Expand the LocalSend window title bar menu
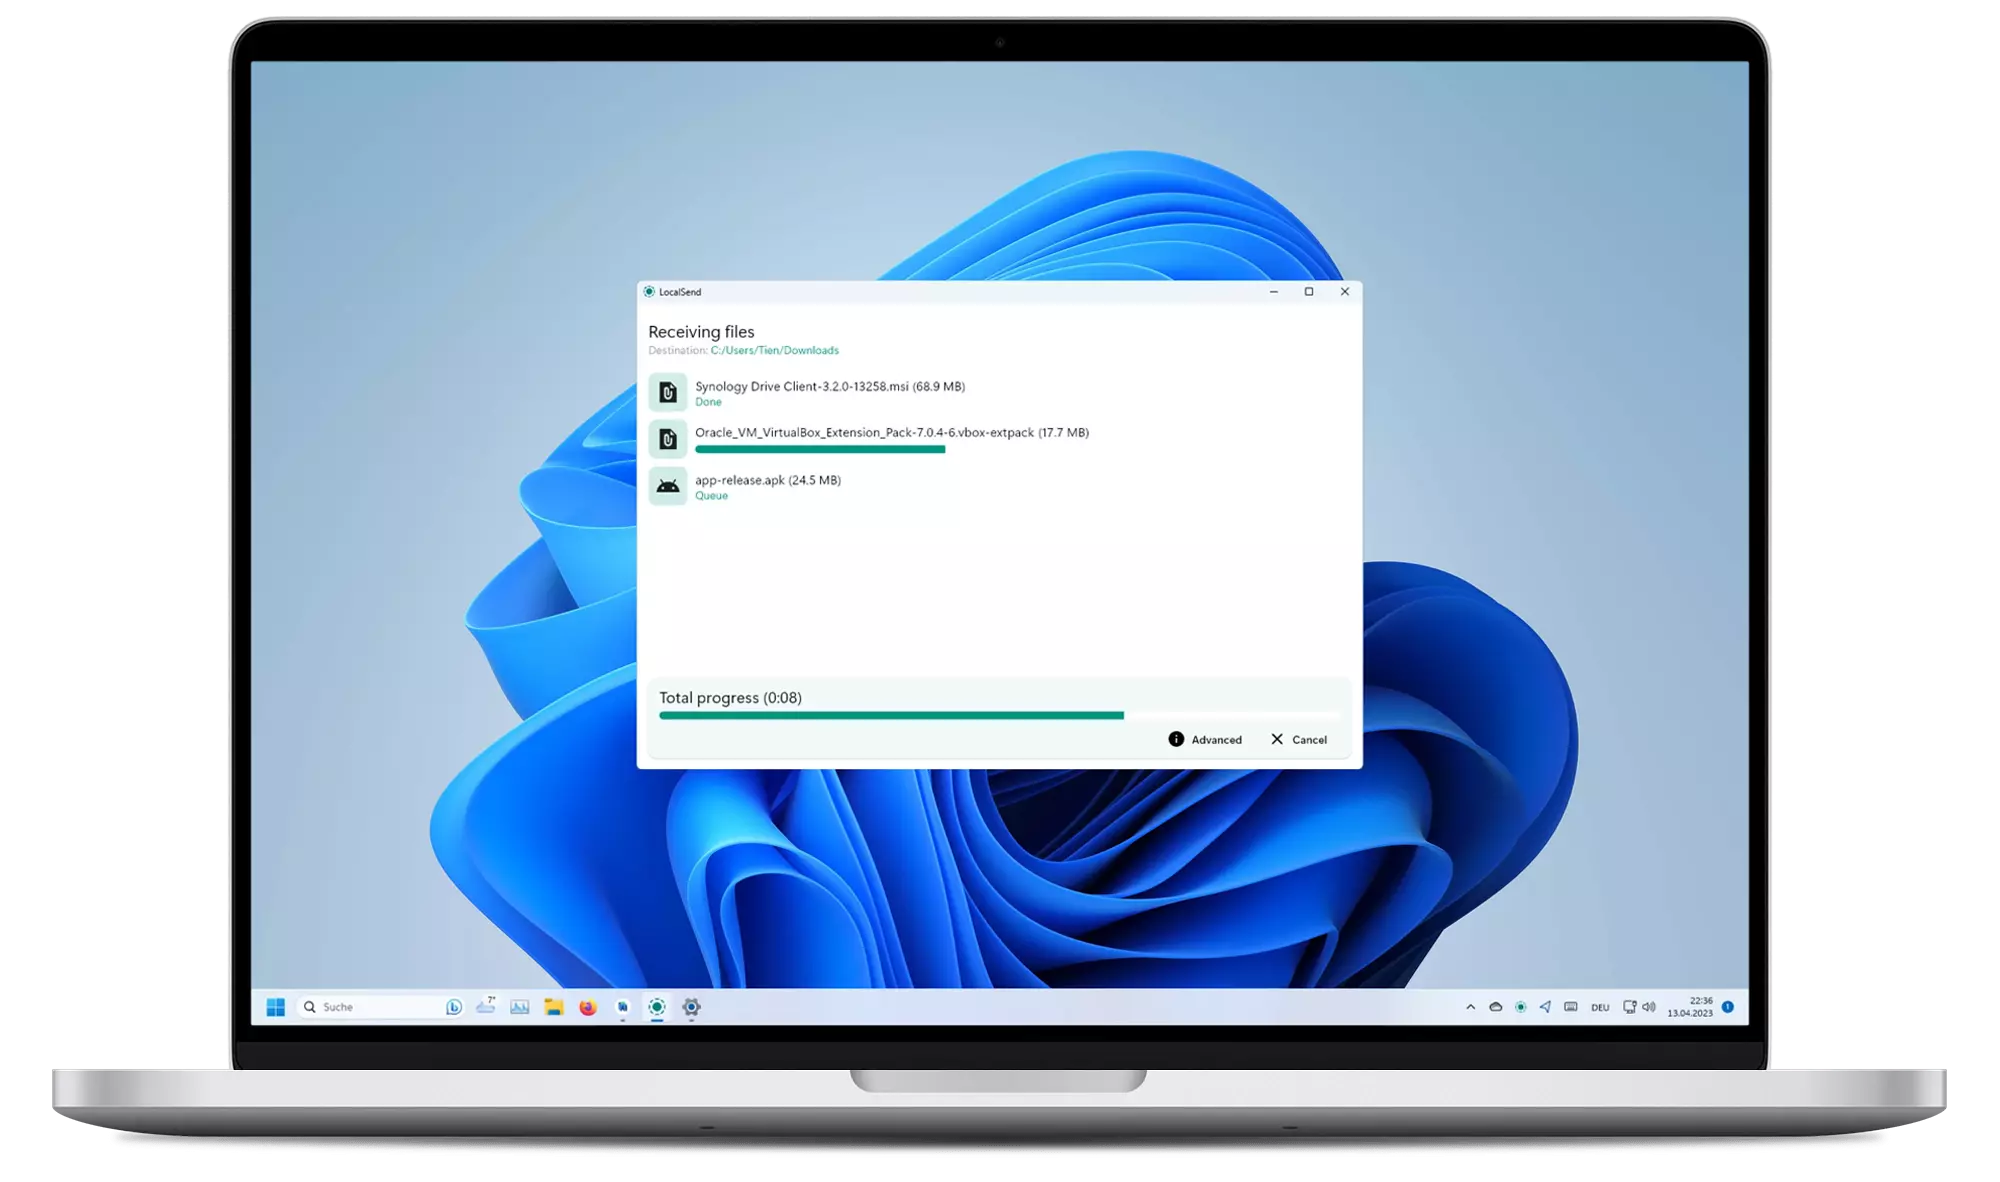 651,291
